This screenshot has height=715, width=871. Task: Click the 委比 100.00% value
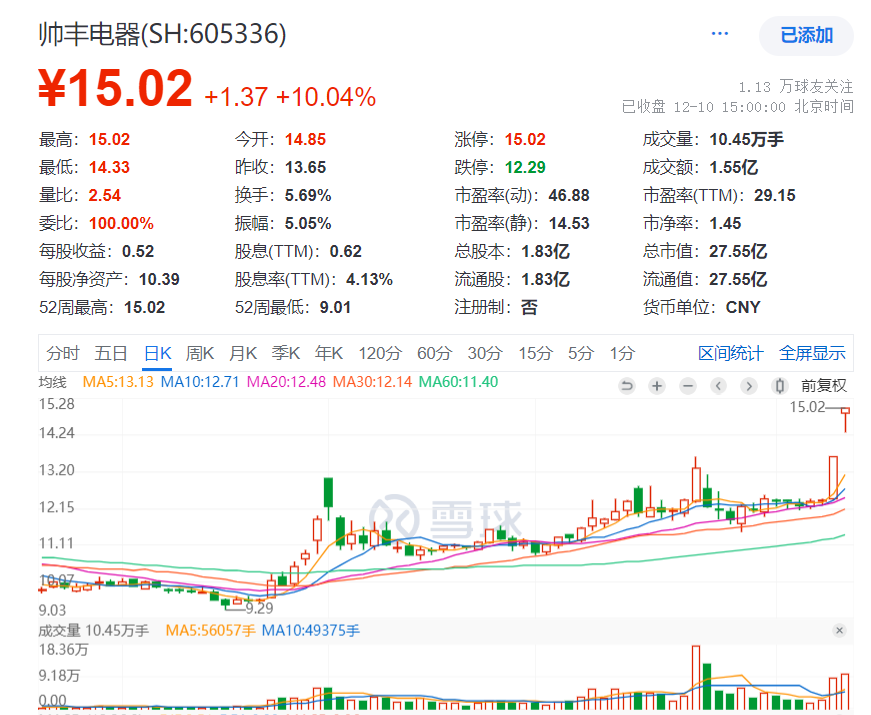tap(121, 223)
